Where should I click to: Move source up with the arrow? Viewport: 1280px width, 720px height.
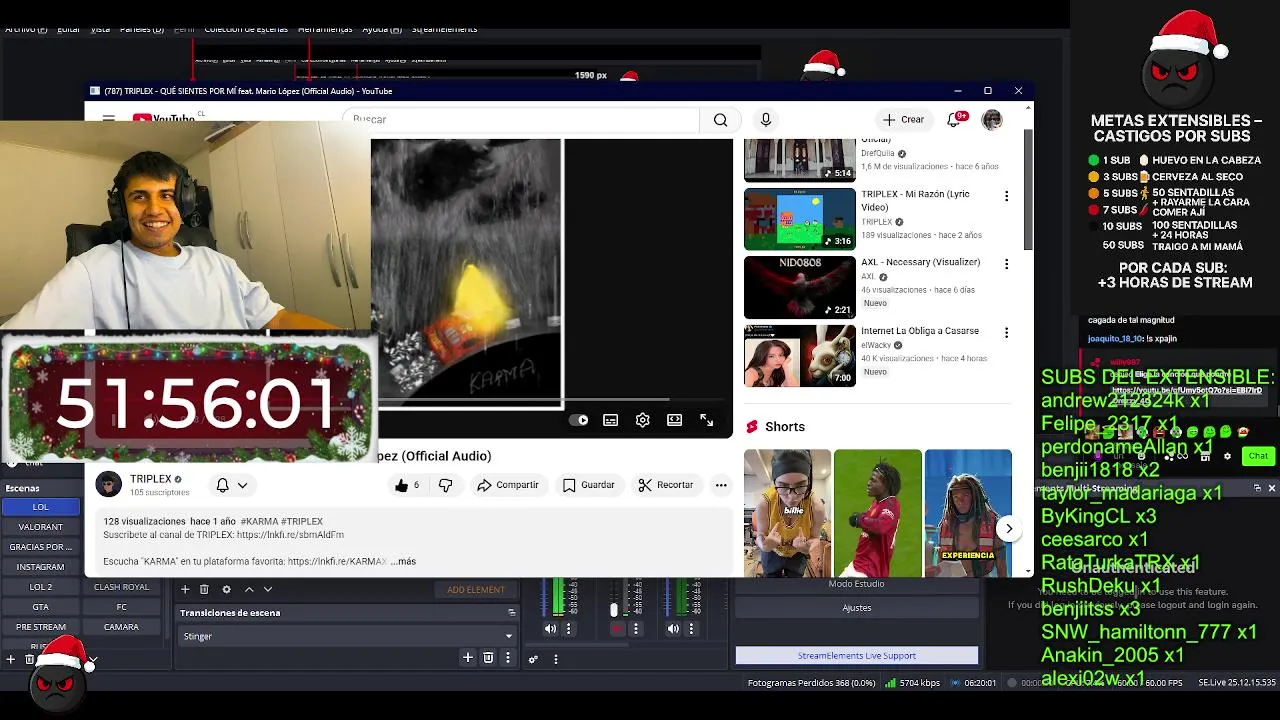tap(249, 589)
